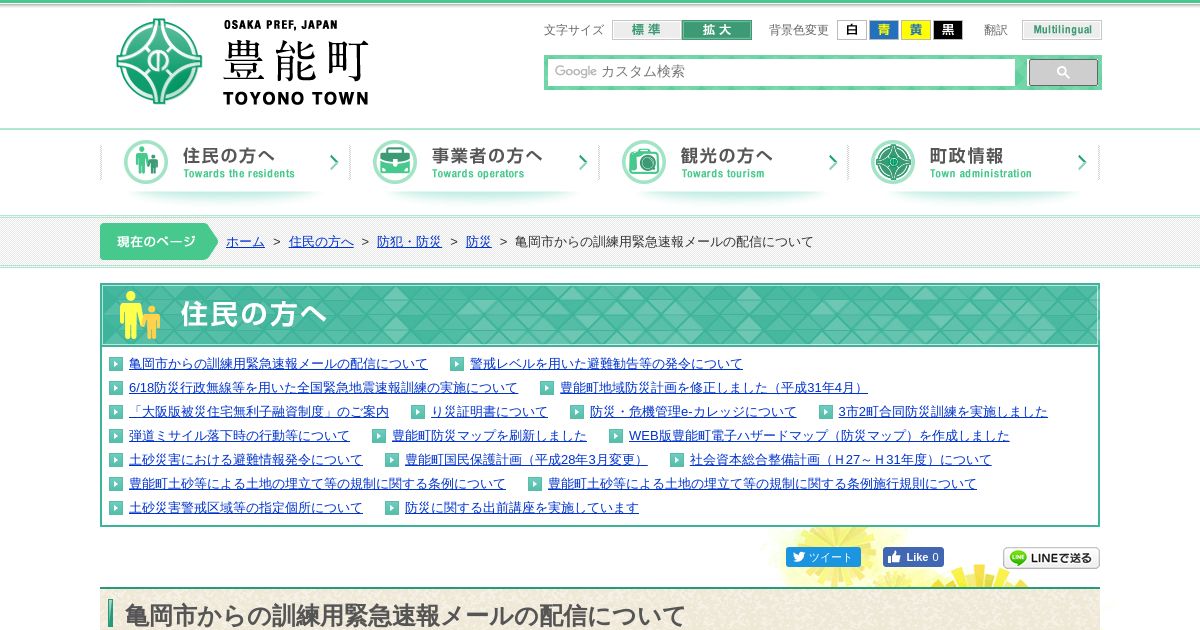Click the chevron arrow next to 観光の方へ
Image resolution: width=1200 pixels, height=630 pixels.
(x=832, y=162)
